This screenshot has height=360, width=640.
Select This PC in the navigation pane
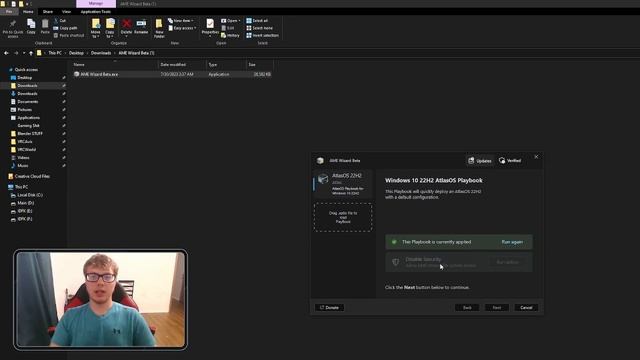tap(21, 187)
